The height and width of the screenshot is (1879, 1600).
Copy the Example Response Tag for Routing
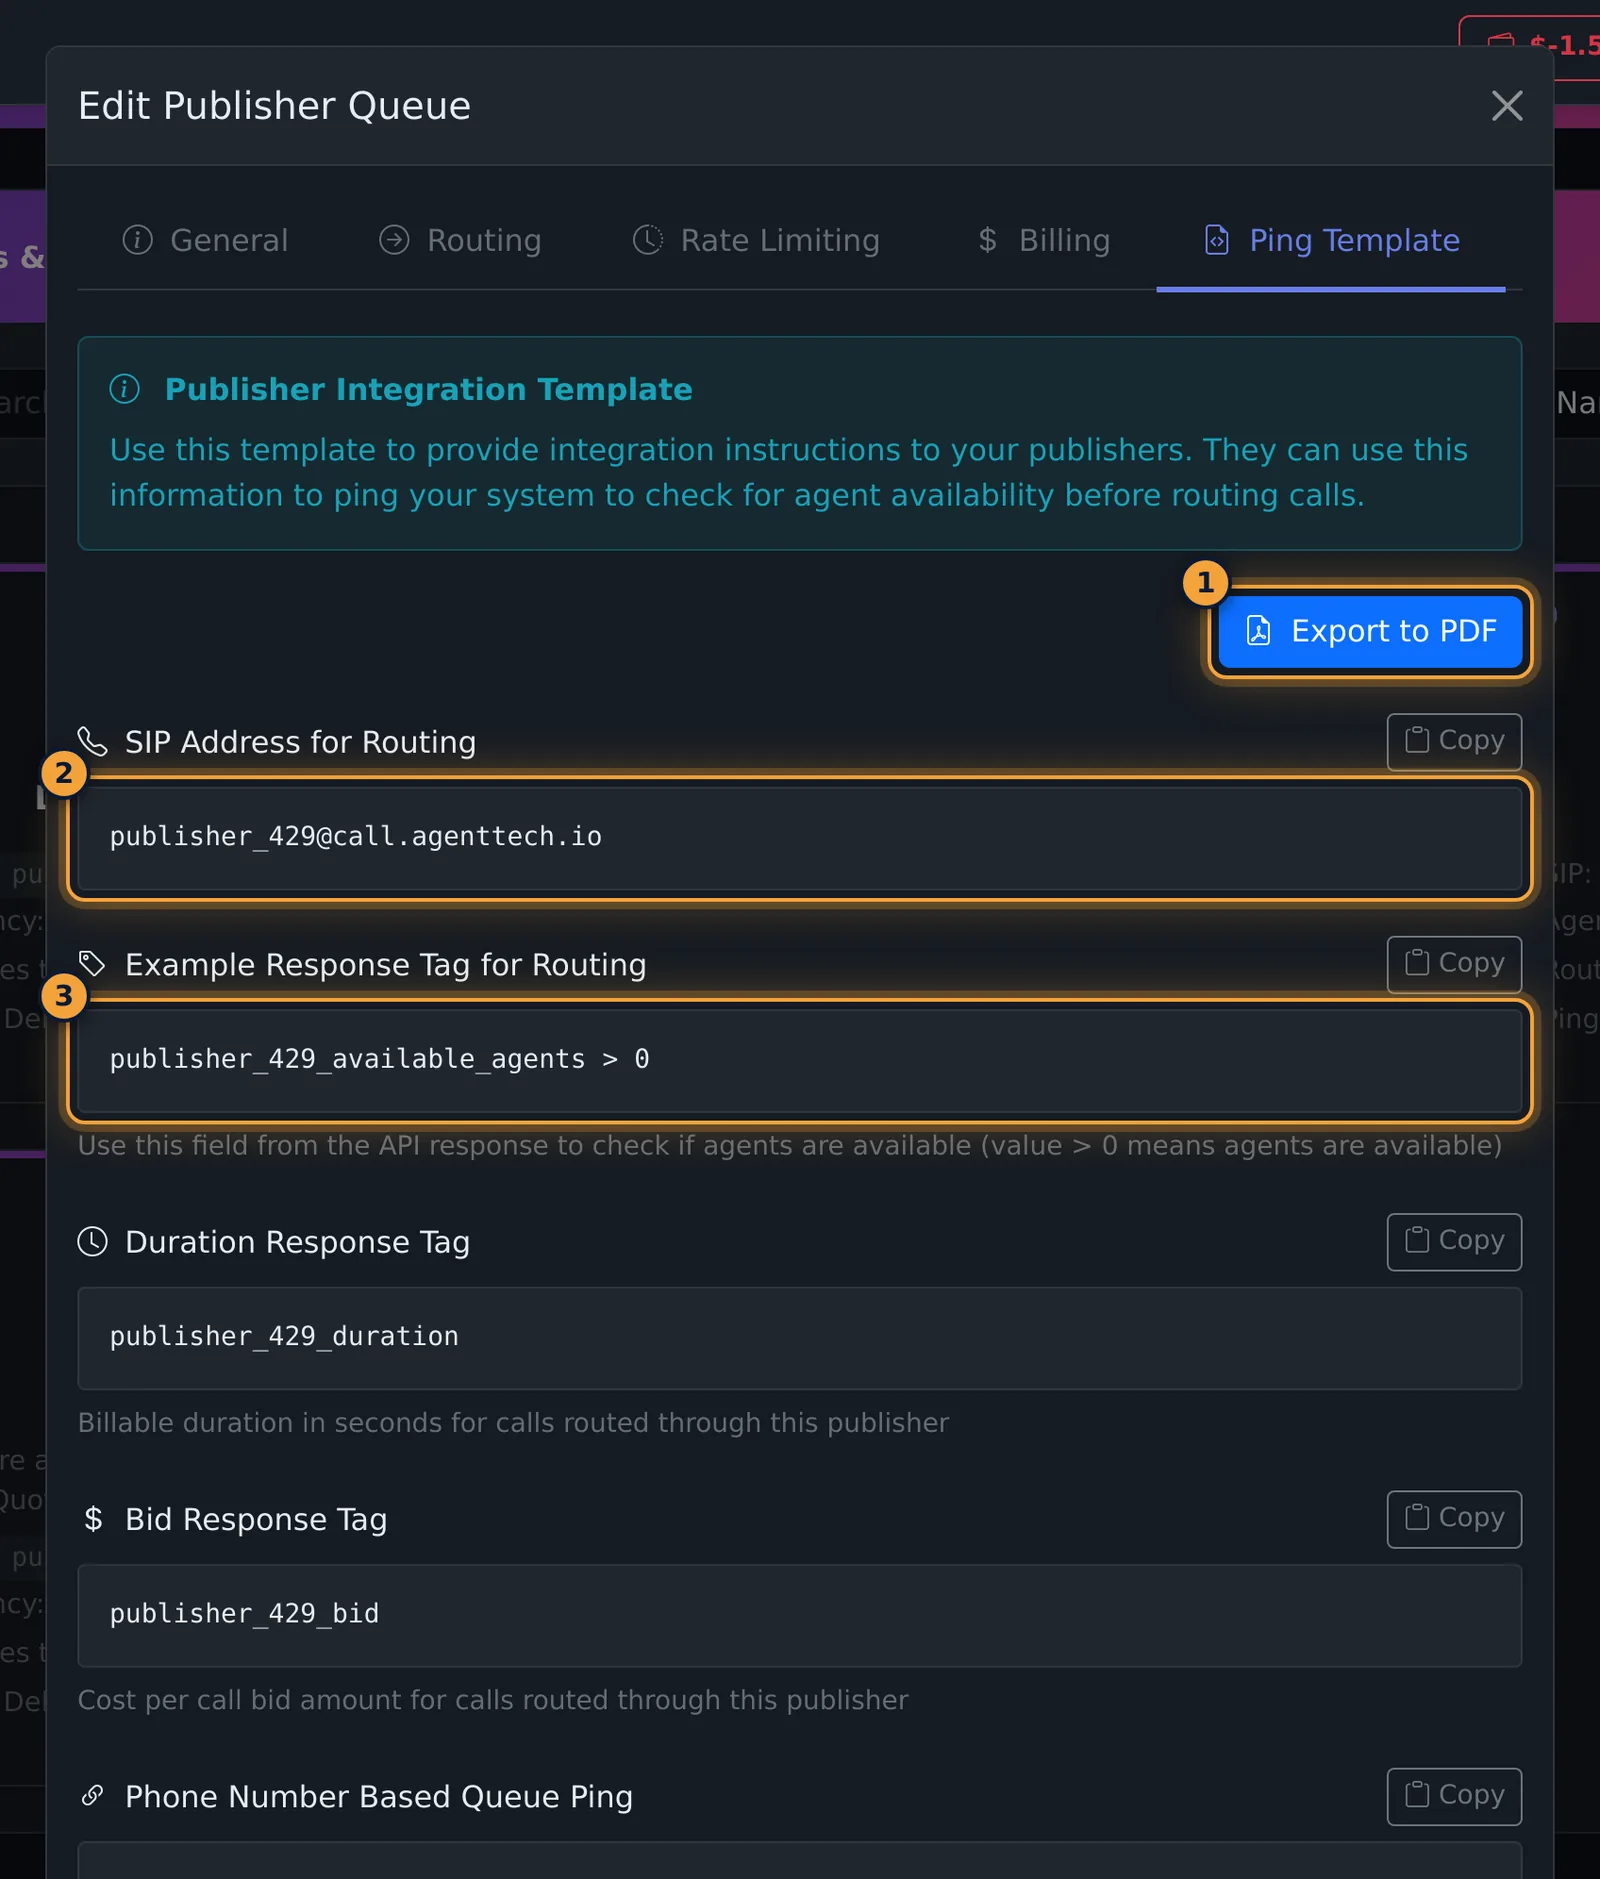pos(1454,964)
